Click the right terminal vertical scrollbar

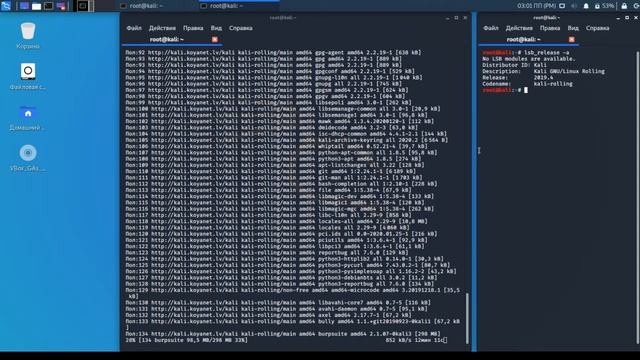pos(638,198)
